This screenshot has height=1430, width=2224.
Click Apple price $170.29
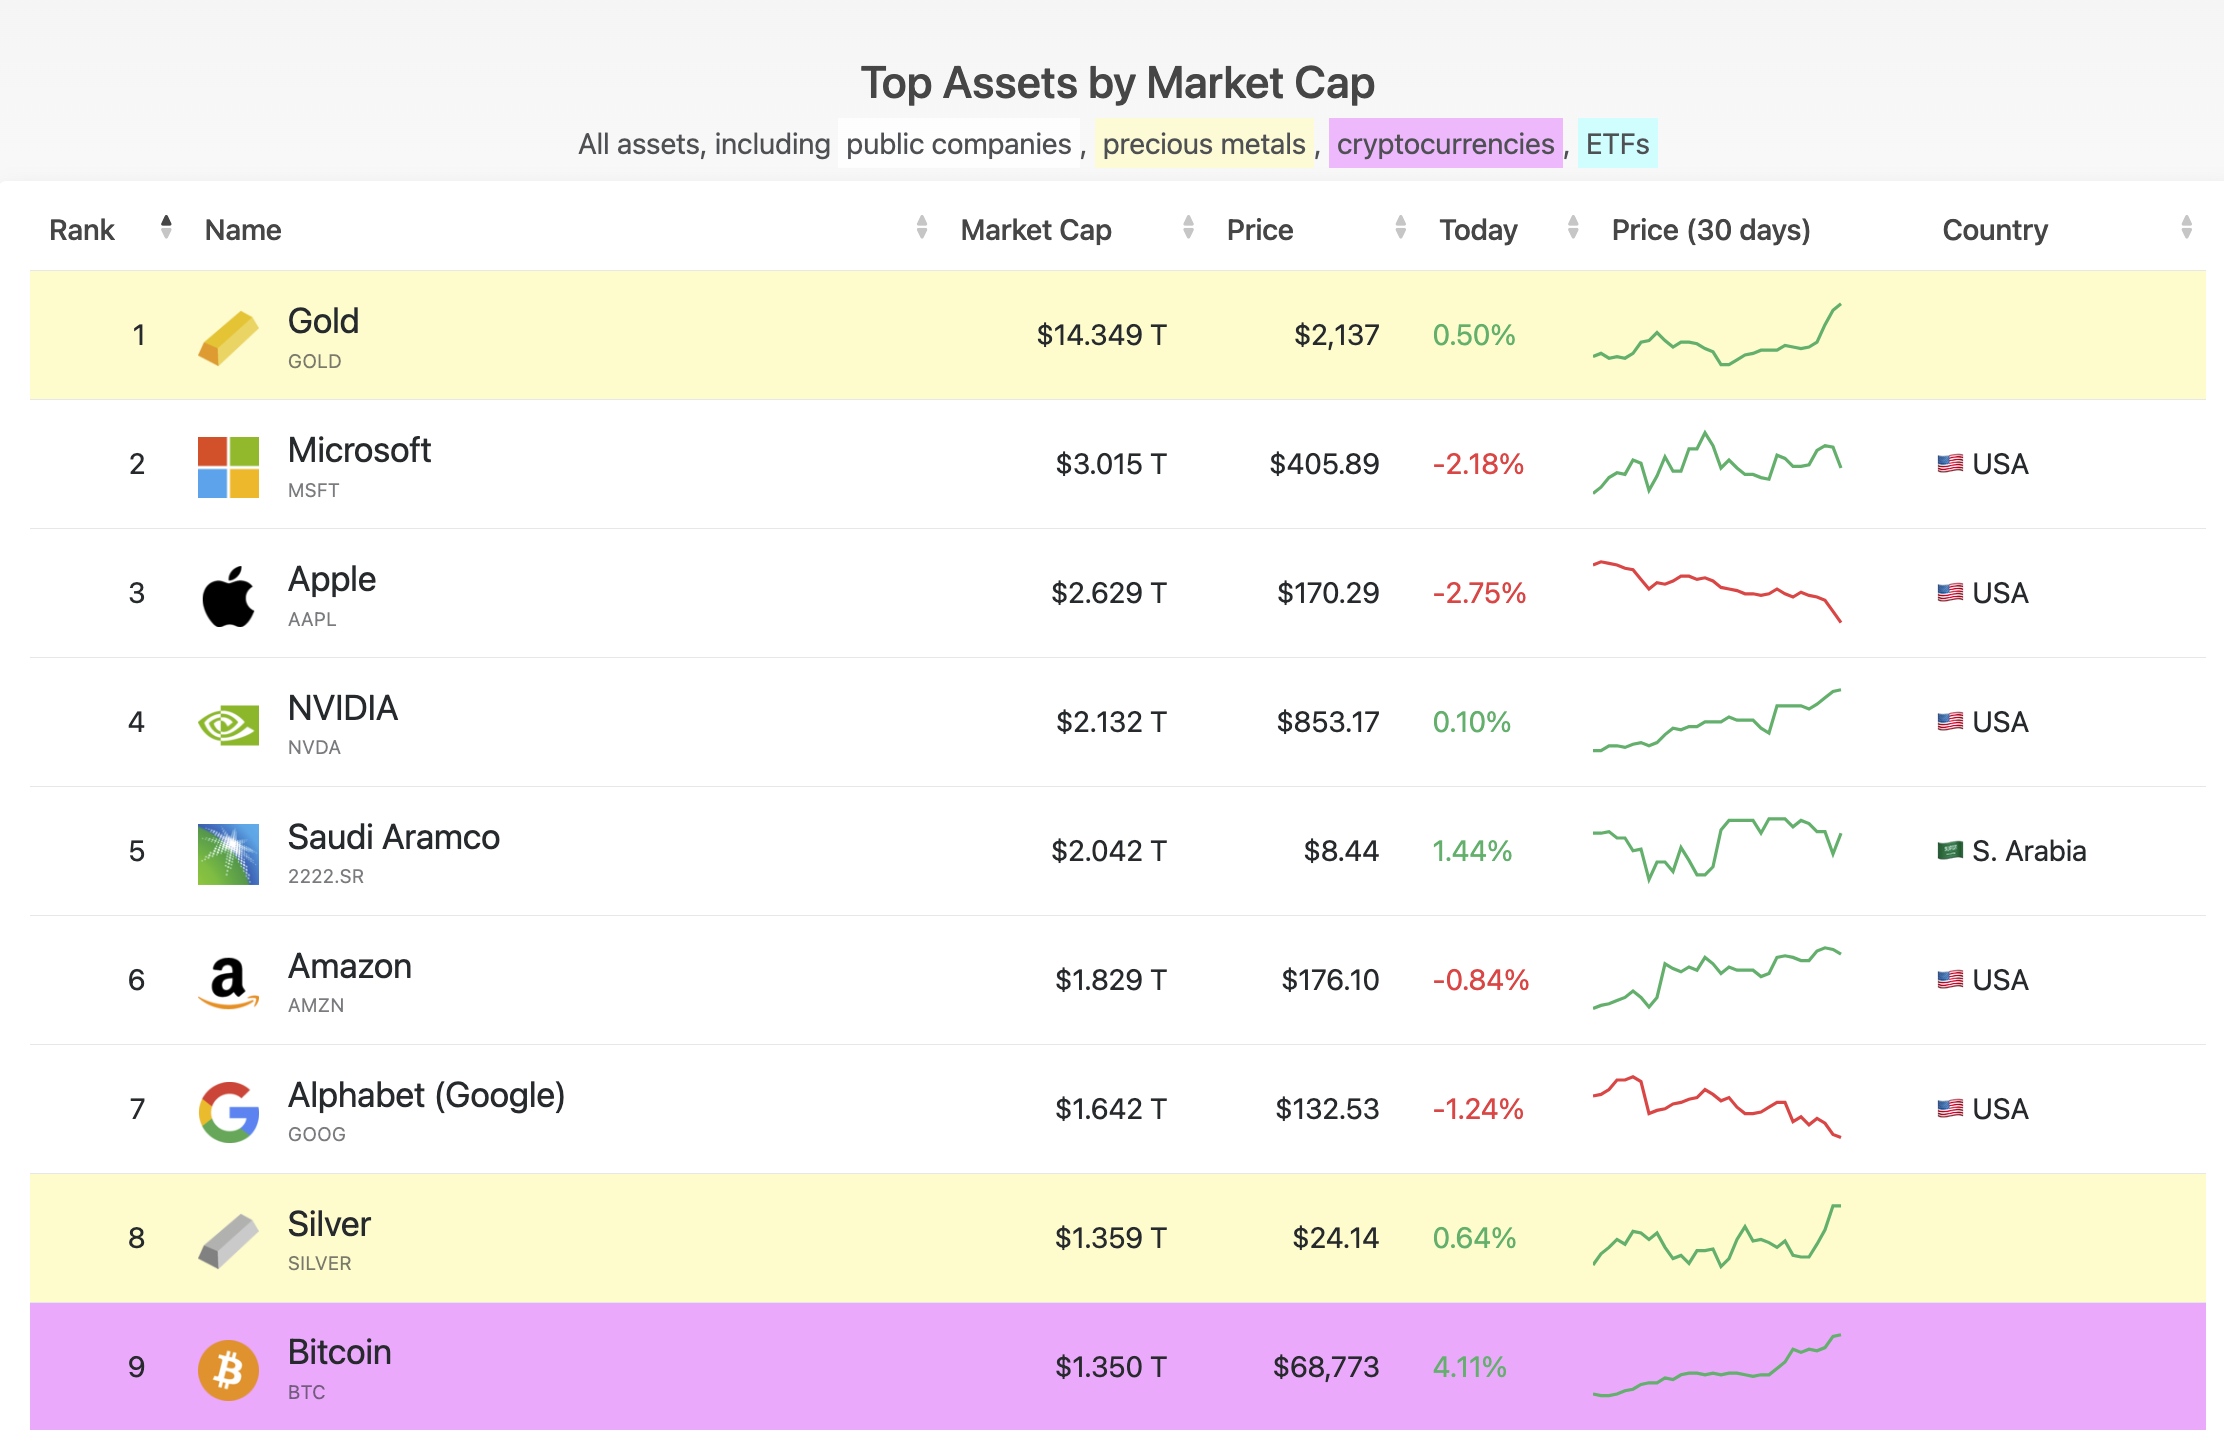coord(1328,593)
